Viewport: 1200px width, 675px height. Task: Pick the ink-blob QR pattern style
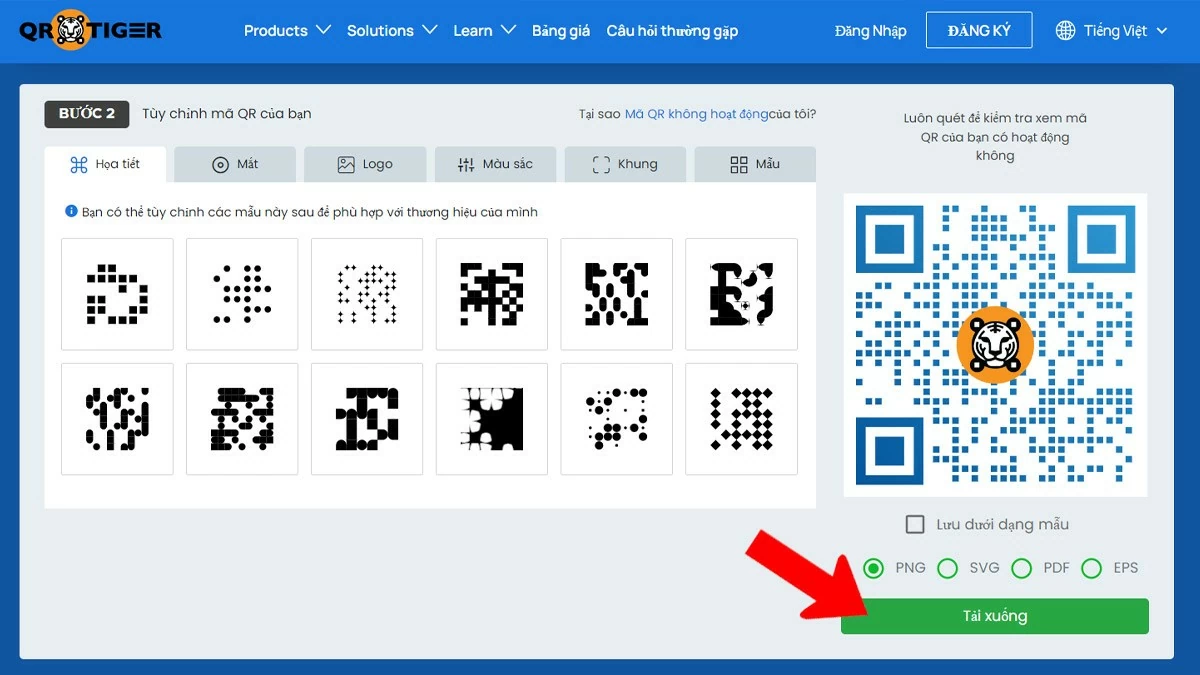[492, 418]
